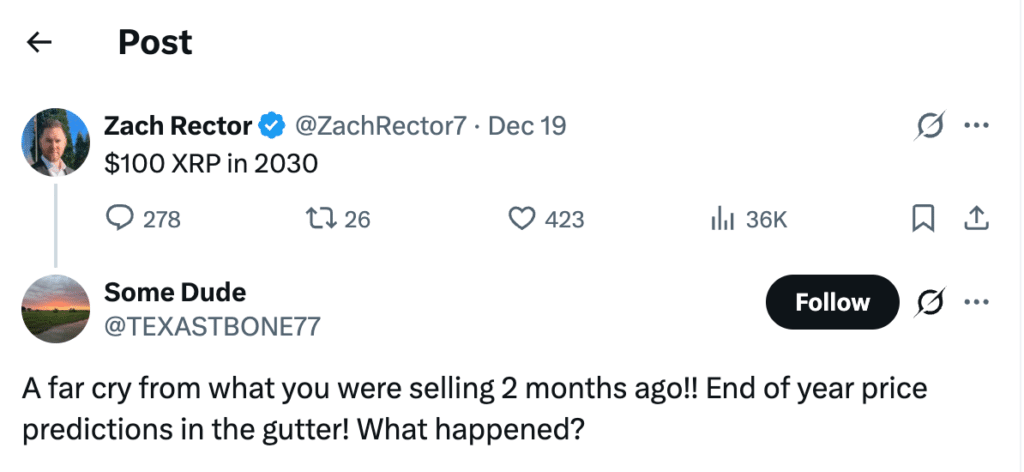The height and width of the screenshot is (472, 1024).
Task: Click the Grok icon on Zach's post
Action: coord(927,126)
